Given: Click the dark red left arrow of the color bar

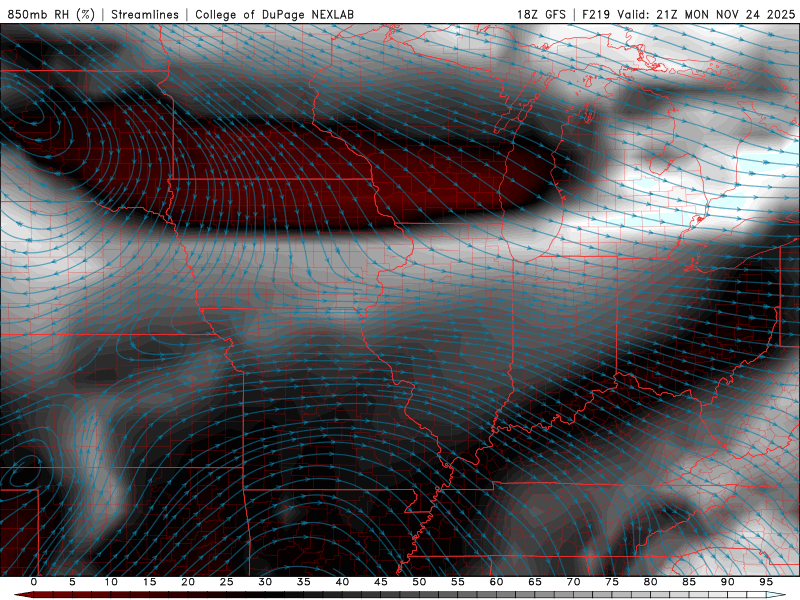Looking at the screenshot, I should [23, 595].
